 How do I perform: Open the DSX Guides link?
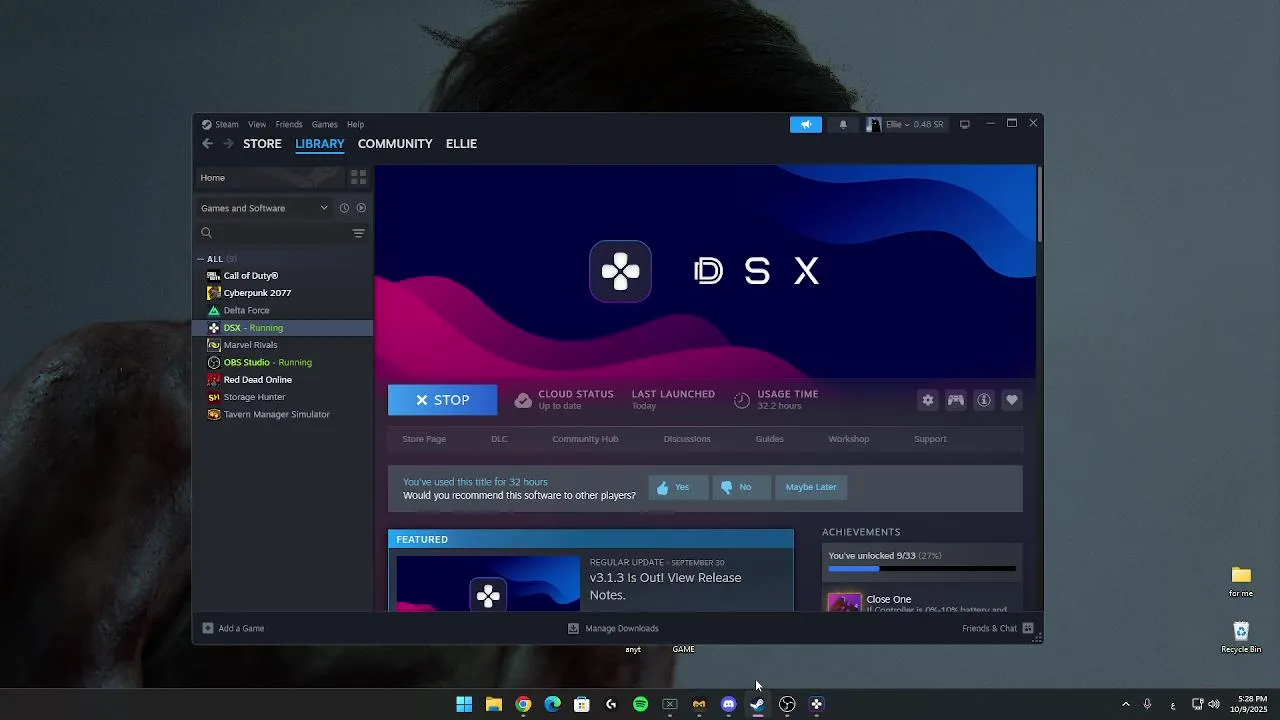pos(770,439)
